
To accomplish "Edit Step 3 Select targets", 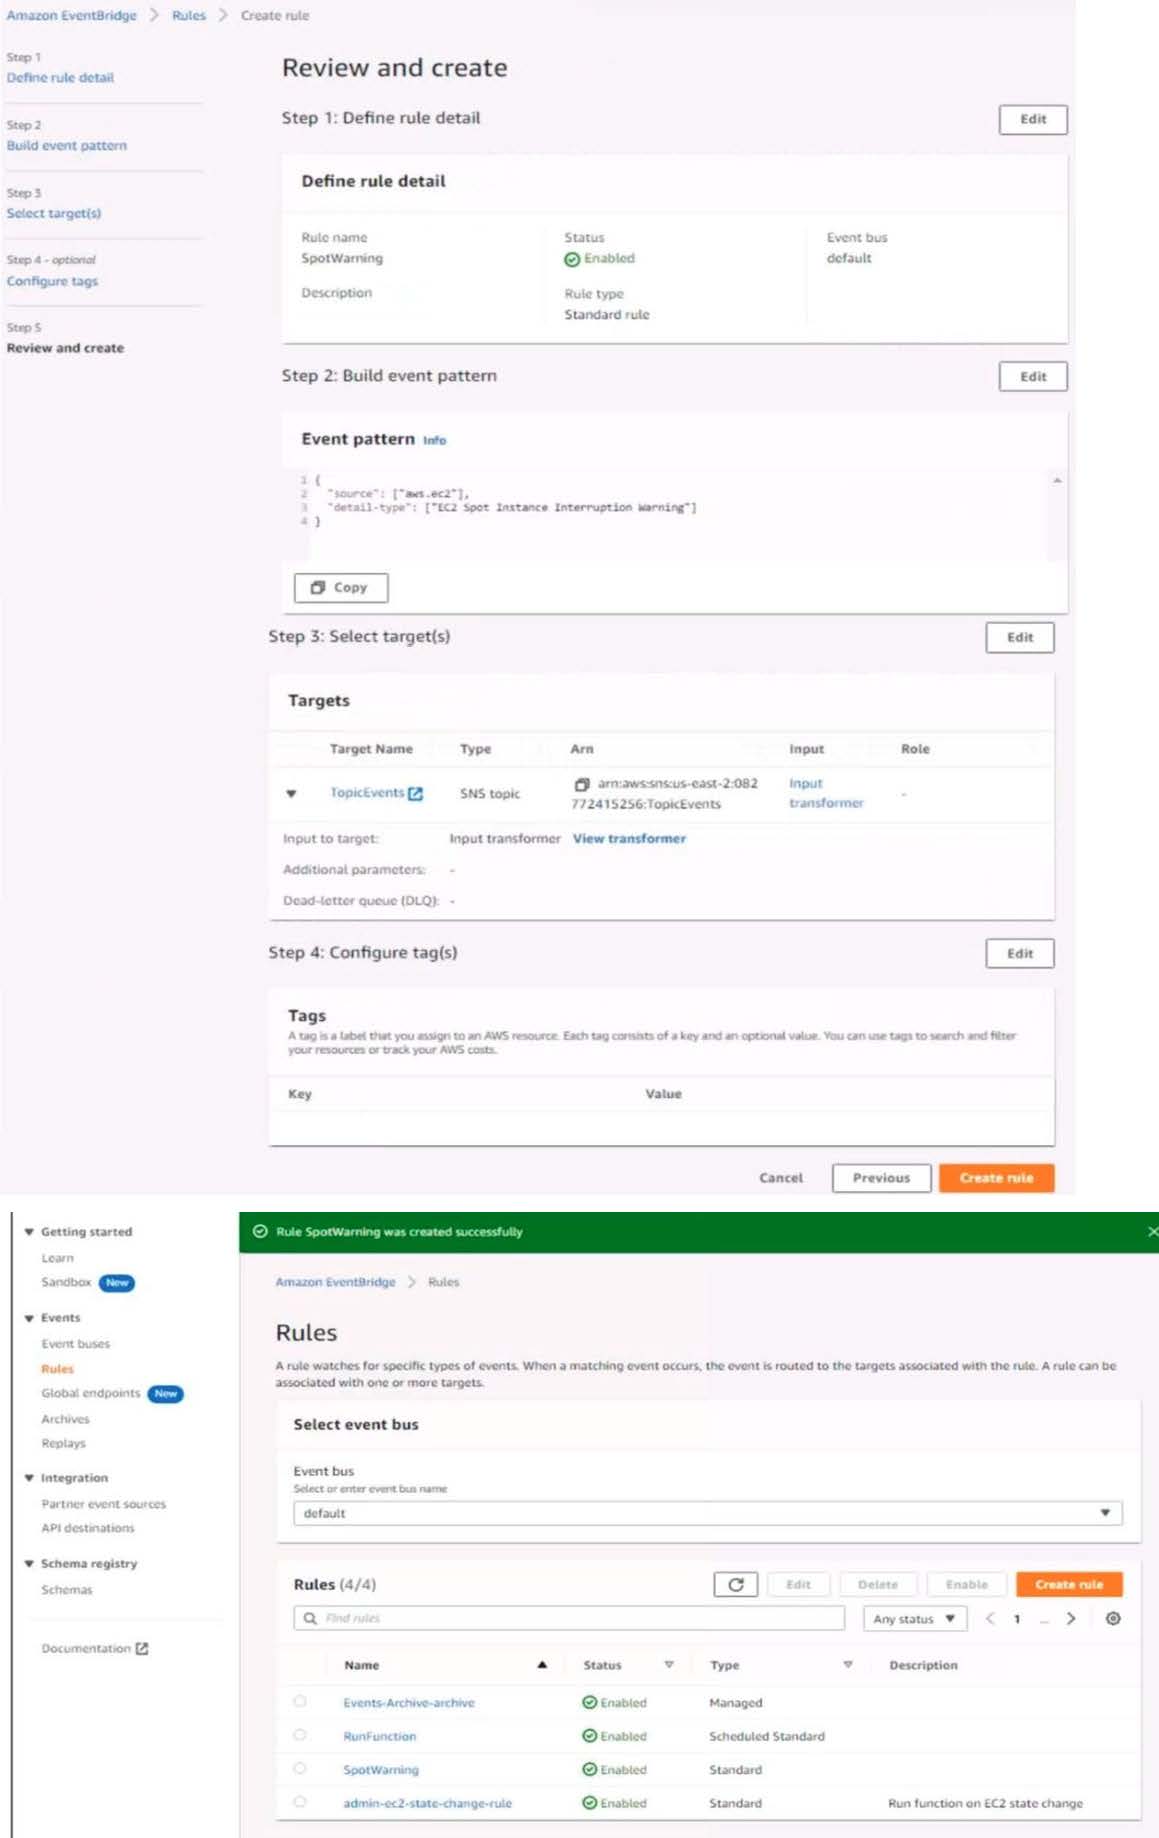I will point(1020,637).
